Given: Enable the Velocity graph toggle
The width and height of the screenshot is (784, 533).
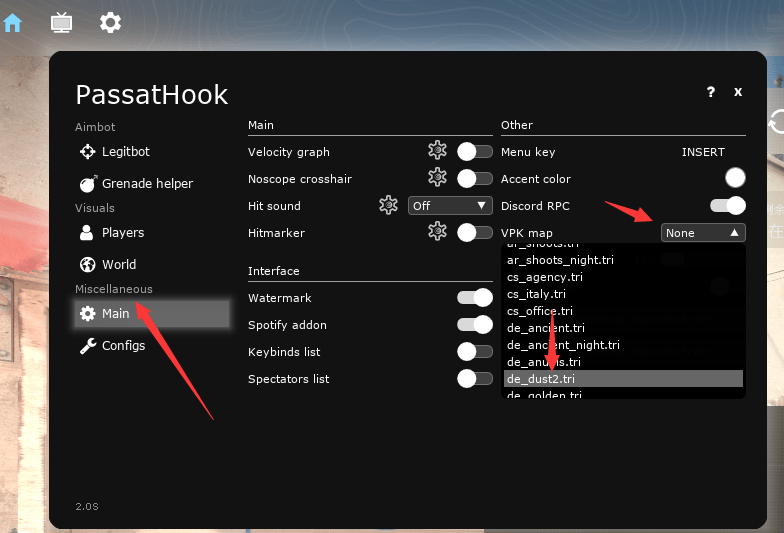Looking at the screenshot, I should pos(474,152).
